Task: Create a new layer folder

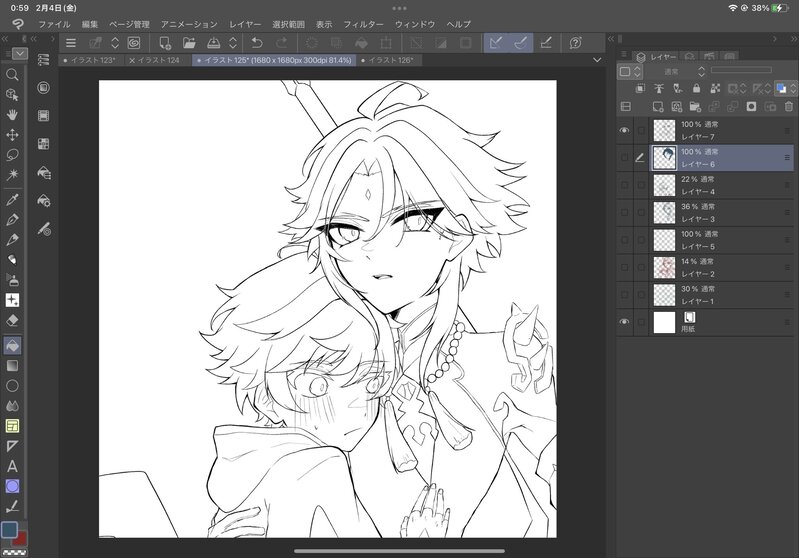Action: (x=695, y=107)
